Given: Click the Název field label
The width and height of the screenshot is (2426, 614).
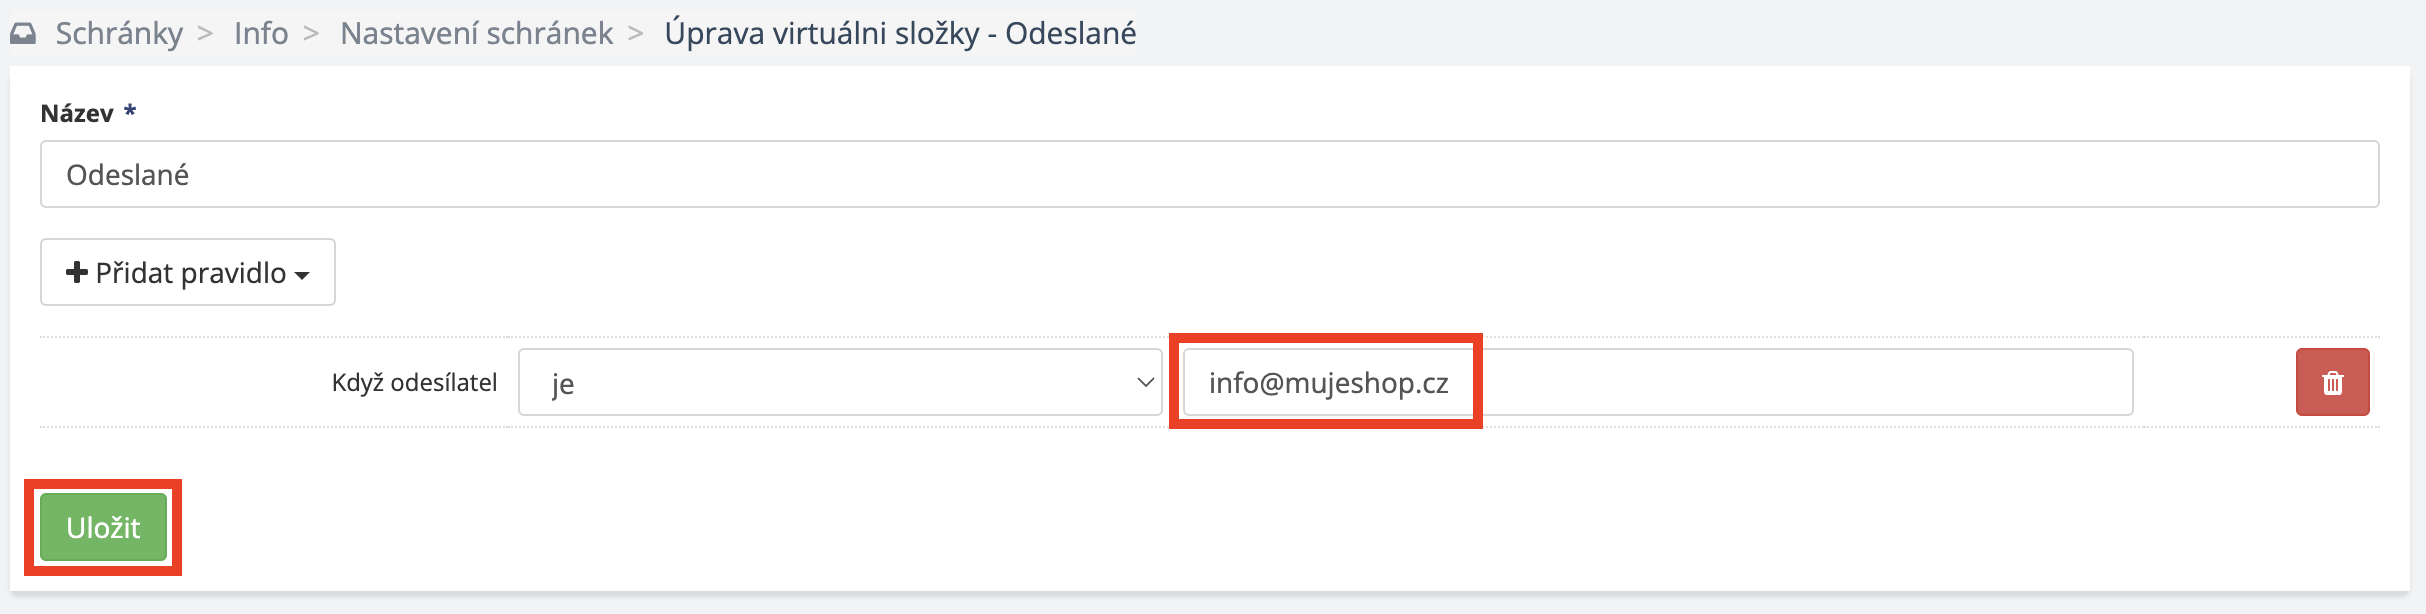Looking at the screenshot, I should [x=77, y=114].
